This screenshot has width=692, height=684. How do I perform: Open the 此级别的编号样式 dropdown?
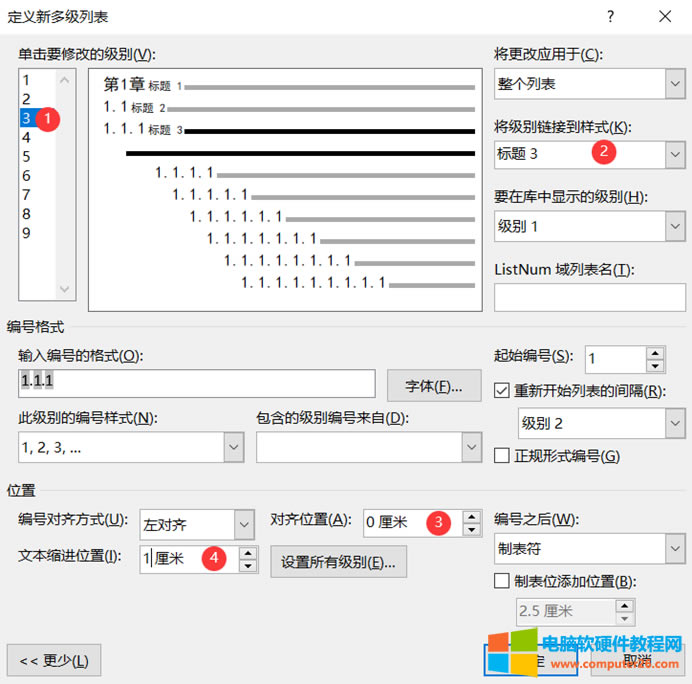point(233,447)
